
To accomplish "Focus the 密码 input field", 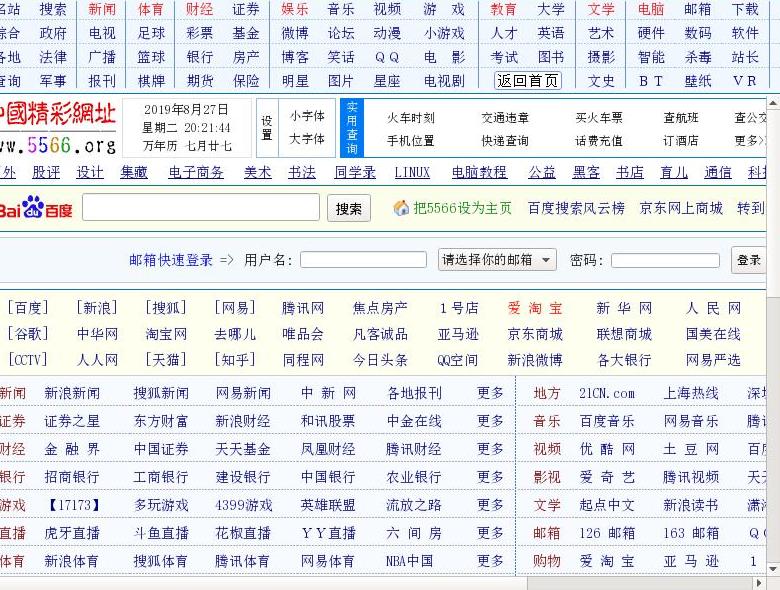I will point(665,260).
